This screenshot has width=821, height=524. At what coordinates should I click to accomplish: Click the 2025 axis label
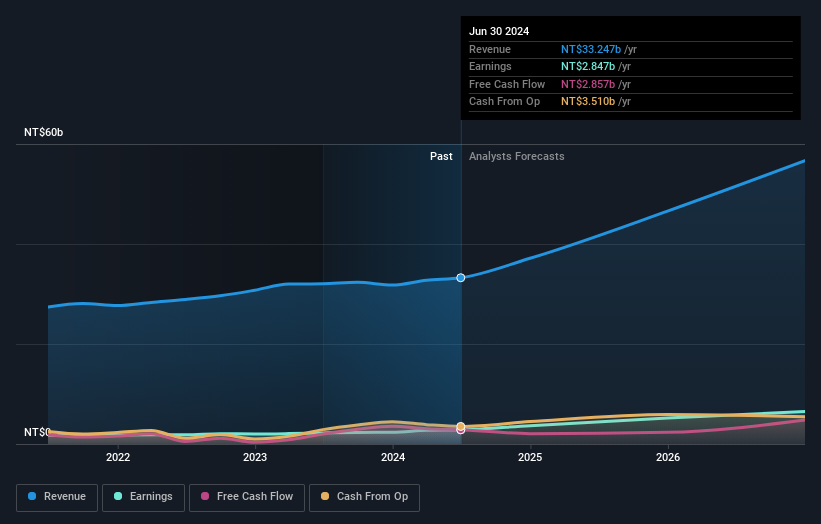530,458
